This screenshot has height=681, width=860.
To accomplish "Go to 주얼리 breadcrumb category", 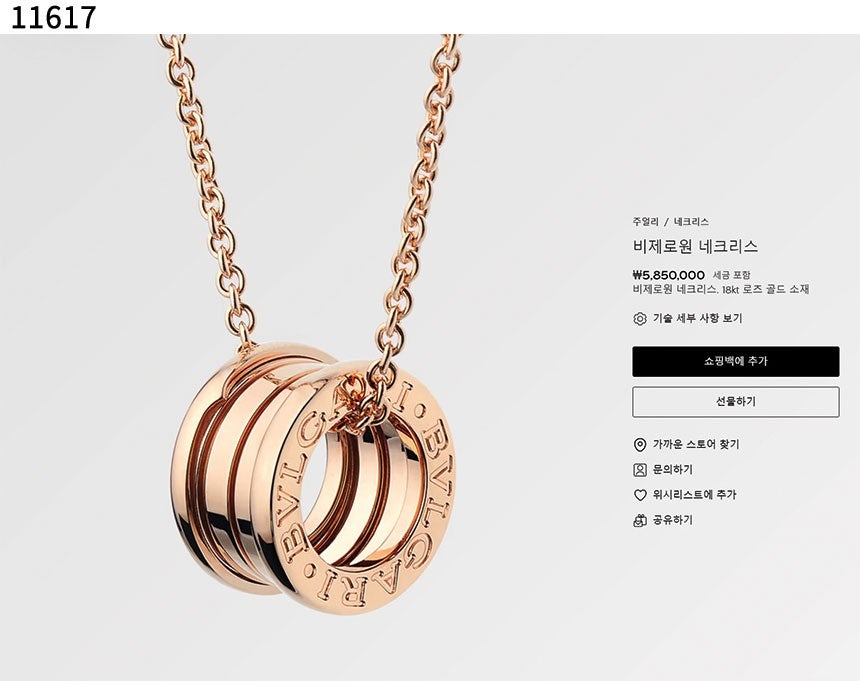I will click(646, 222).
